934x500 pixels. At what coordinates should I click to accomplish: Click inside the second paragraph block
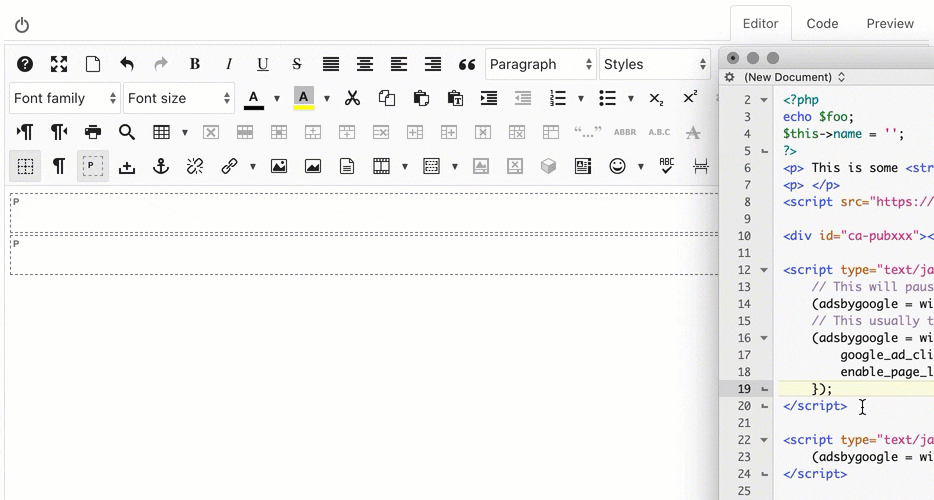pyautogui.click(x=365, y=255)
